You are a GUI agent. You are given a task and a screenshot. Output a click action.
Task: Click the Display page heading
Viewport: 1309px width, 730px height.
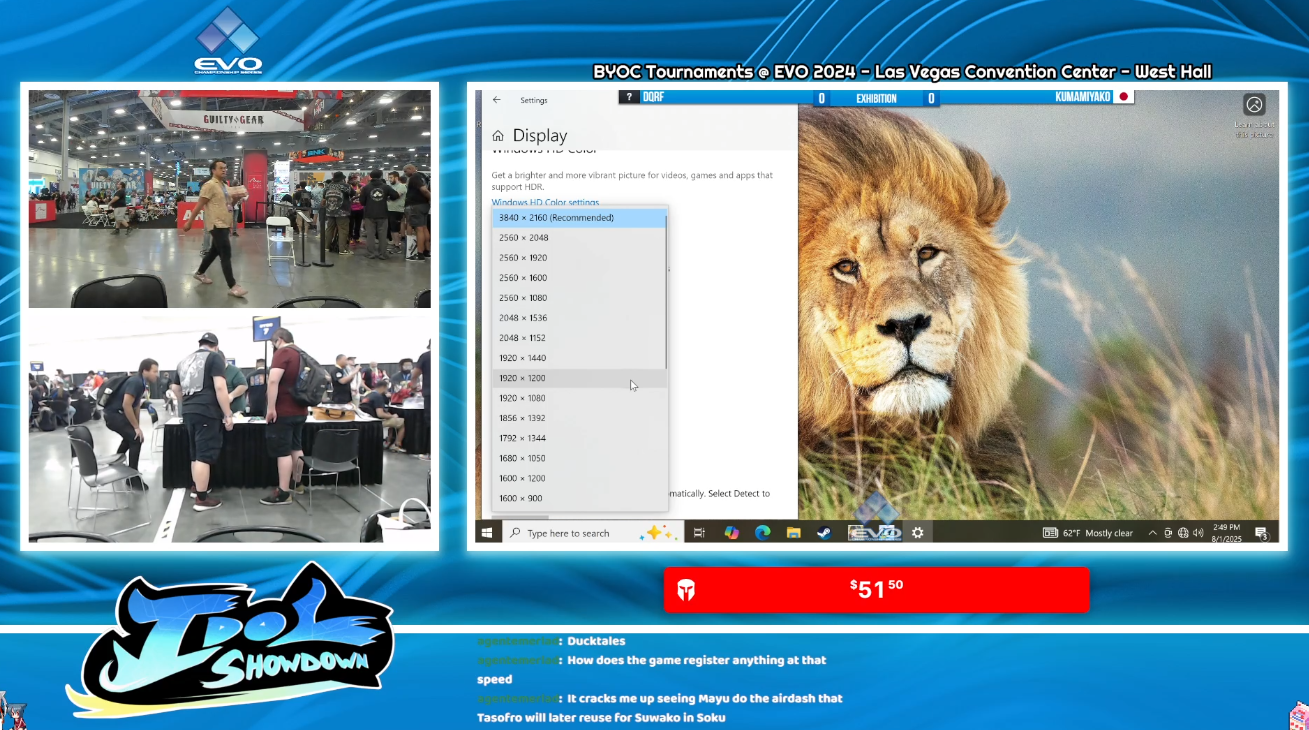[540, 135]
